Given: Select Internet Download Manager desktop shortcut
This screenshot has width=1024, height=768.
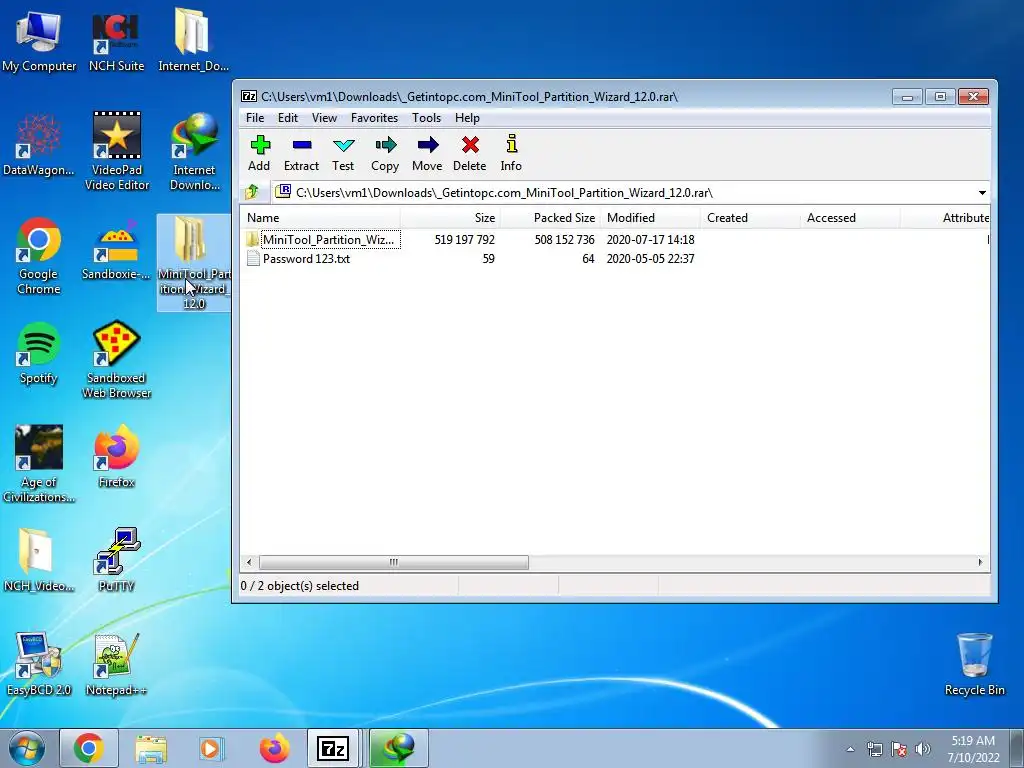Looking at the screenshot, I should coord(194,152).
